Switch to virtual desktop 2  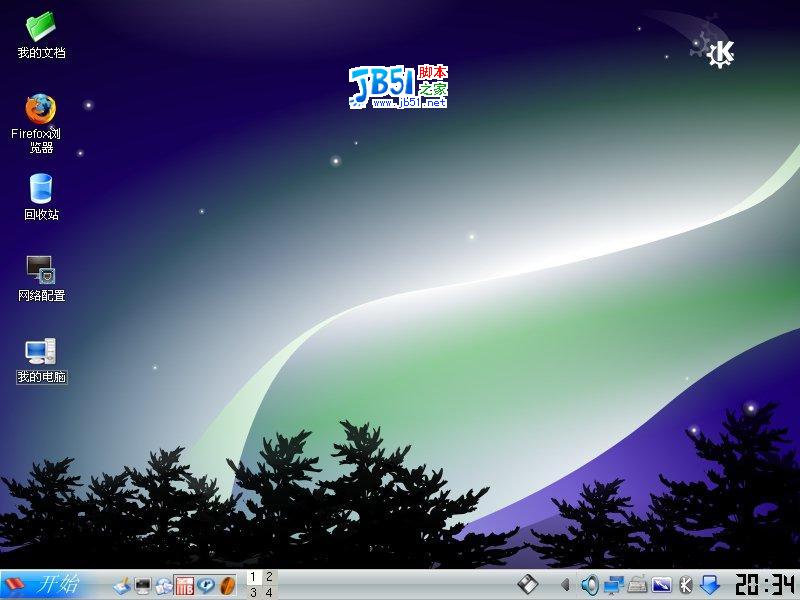point(269,577)
